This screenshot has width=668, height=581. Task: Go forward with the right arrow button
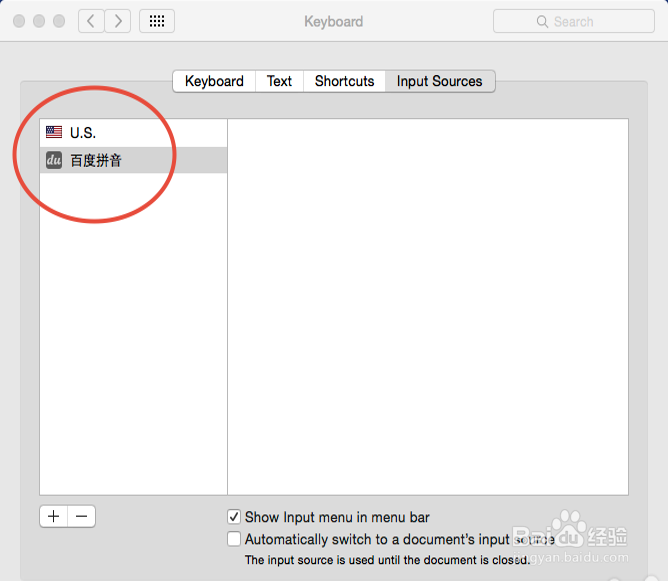click(118, 21)
